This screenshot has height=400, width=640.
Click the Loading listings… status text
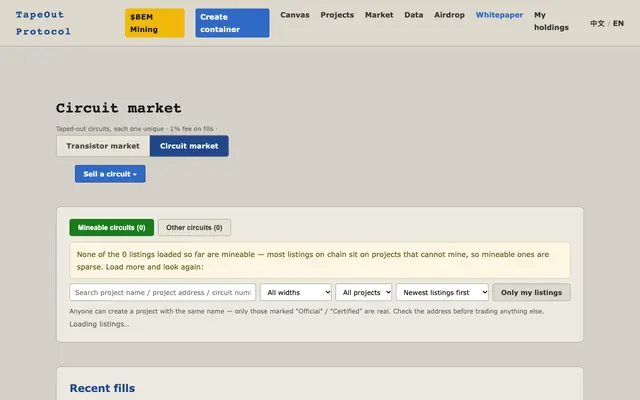point(99,324)
